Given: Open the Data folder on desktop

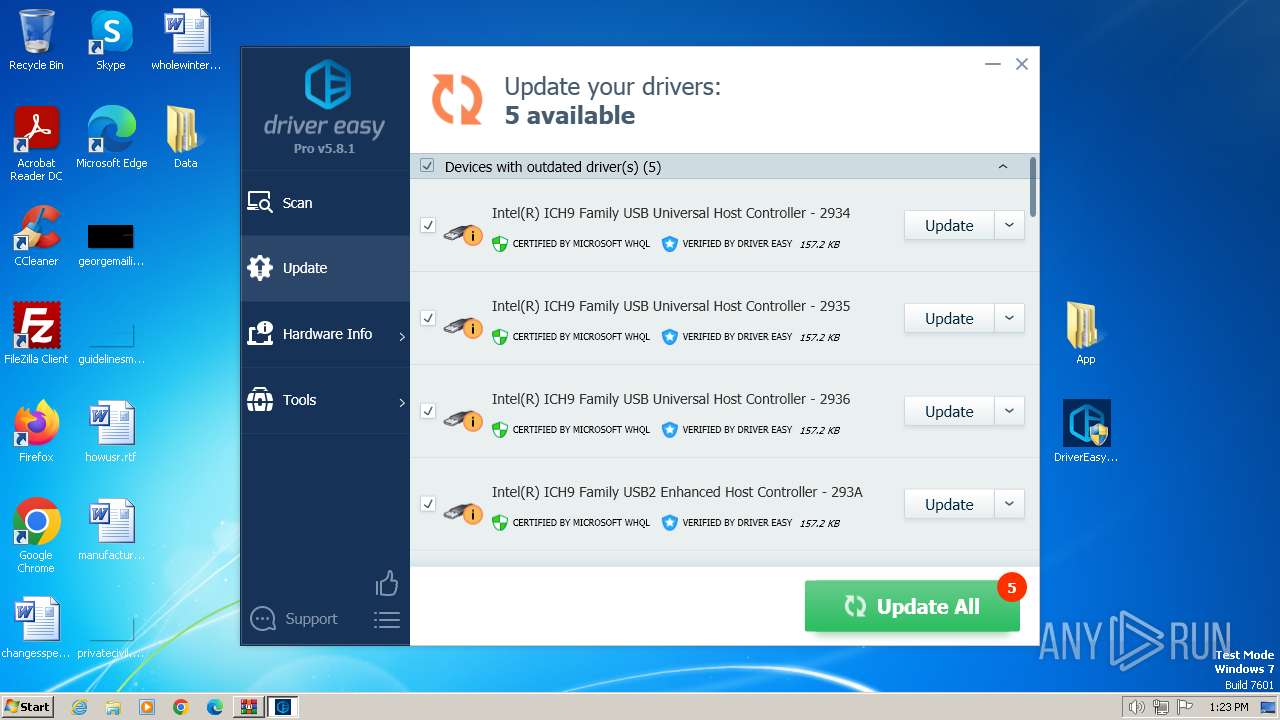Looking at the screenshot, I should [x=185, y=138].
